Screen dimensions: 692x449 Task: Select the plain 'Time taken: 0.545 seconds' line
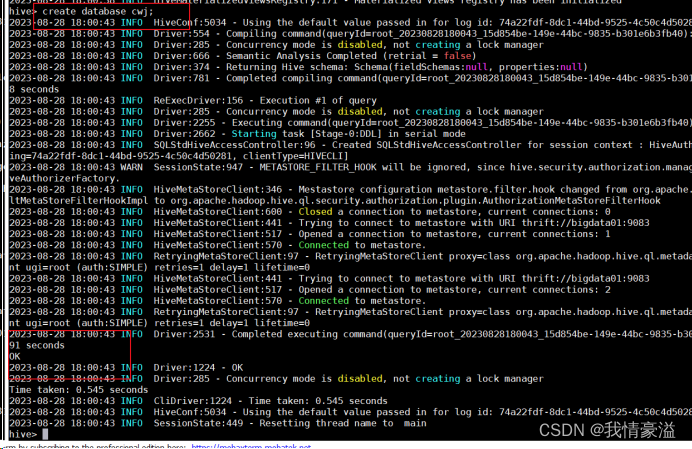coord(79,390)
